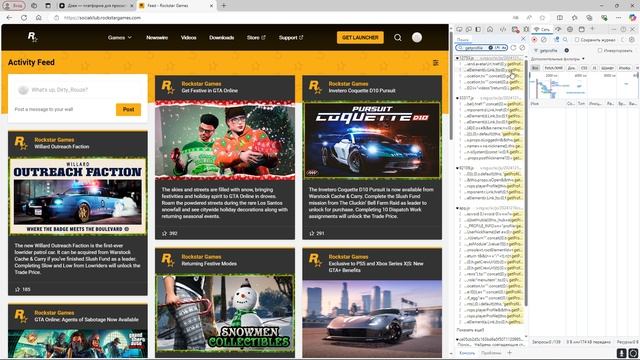Like the Get Festive in GTA Online star

click(164, 233)
